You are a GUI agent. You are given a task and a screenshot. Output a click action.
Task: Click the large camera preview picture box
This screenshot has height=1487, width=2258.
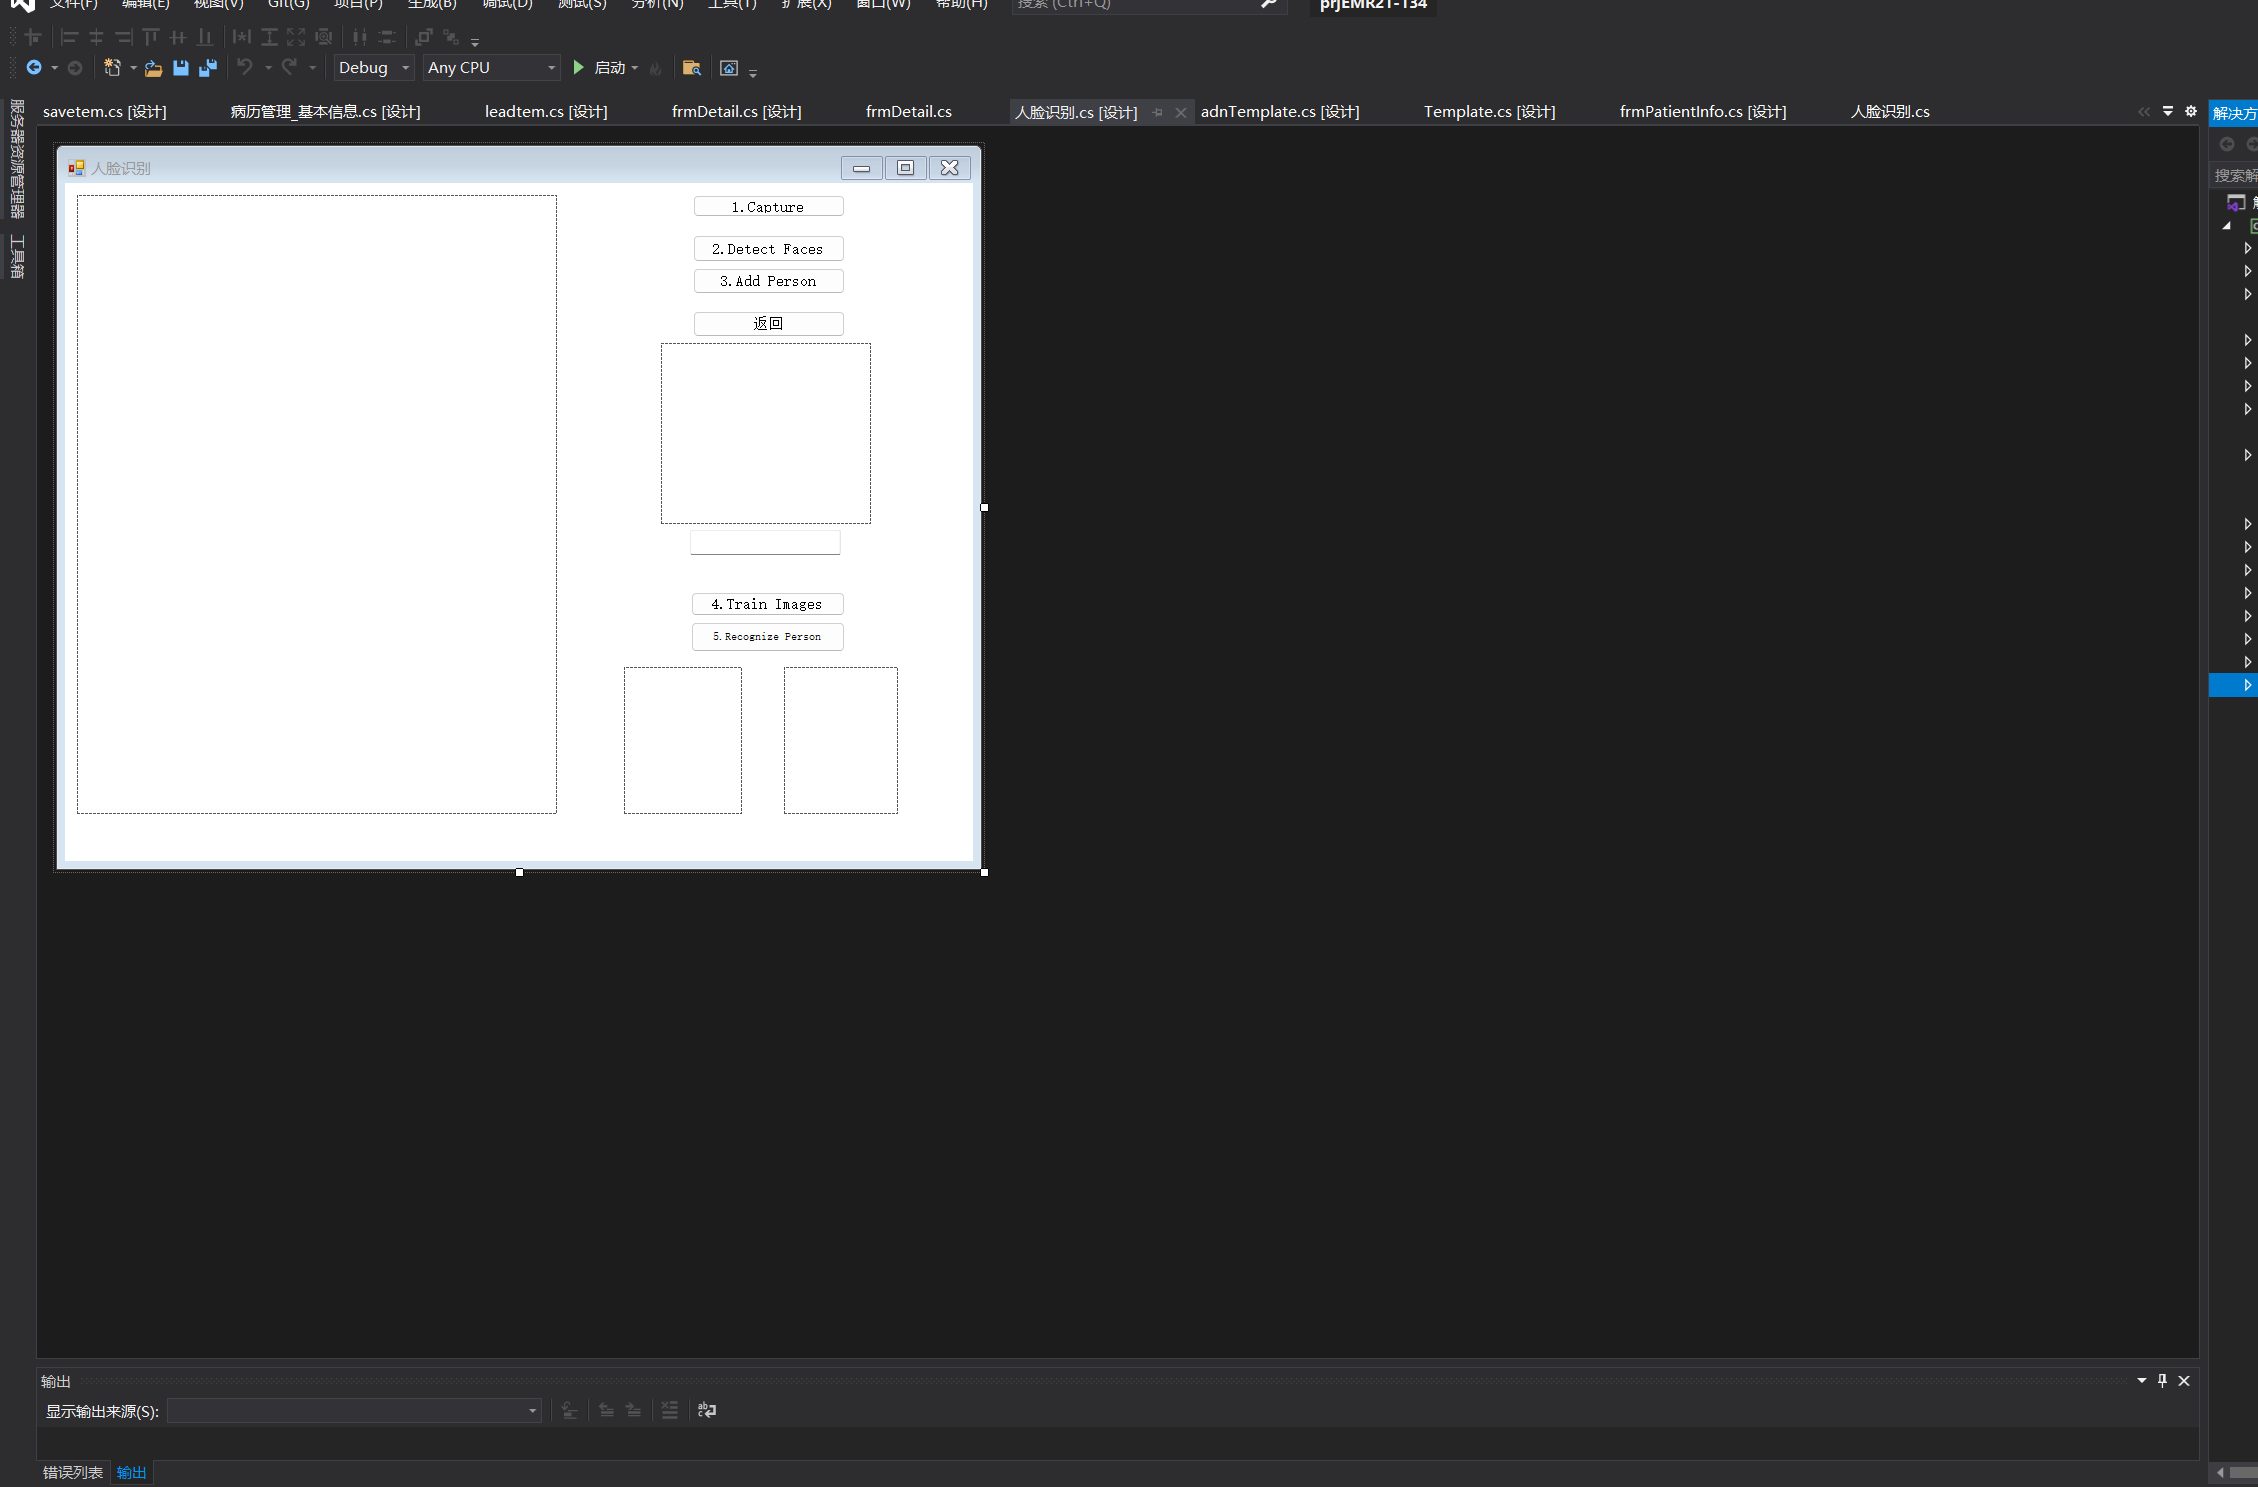click(317, 505)
